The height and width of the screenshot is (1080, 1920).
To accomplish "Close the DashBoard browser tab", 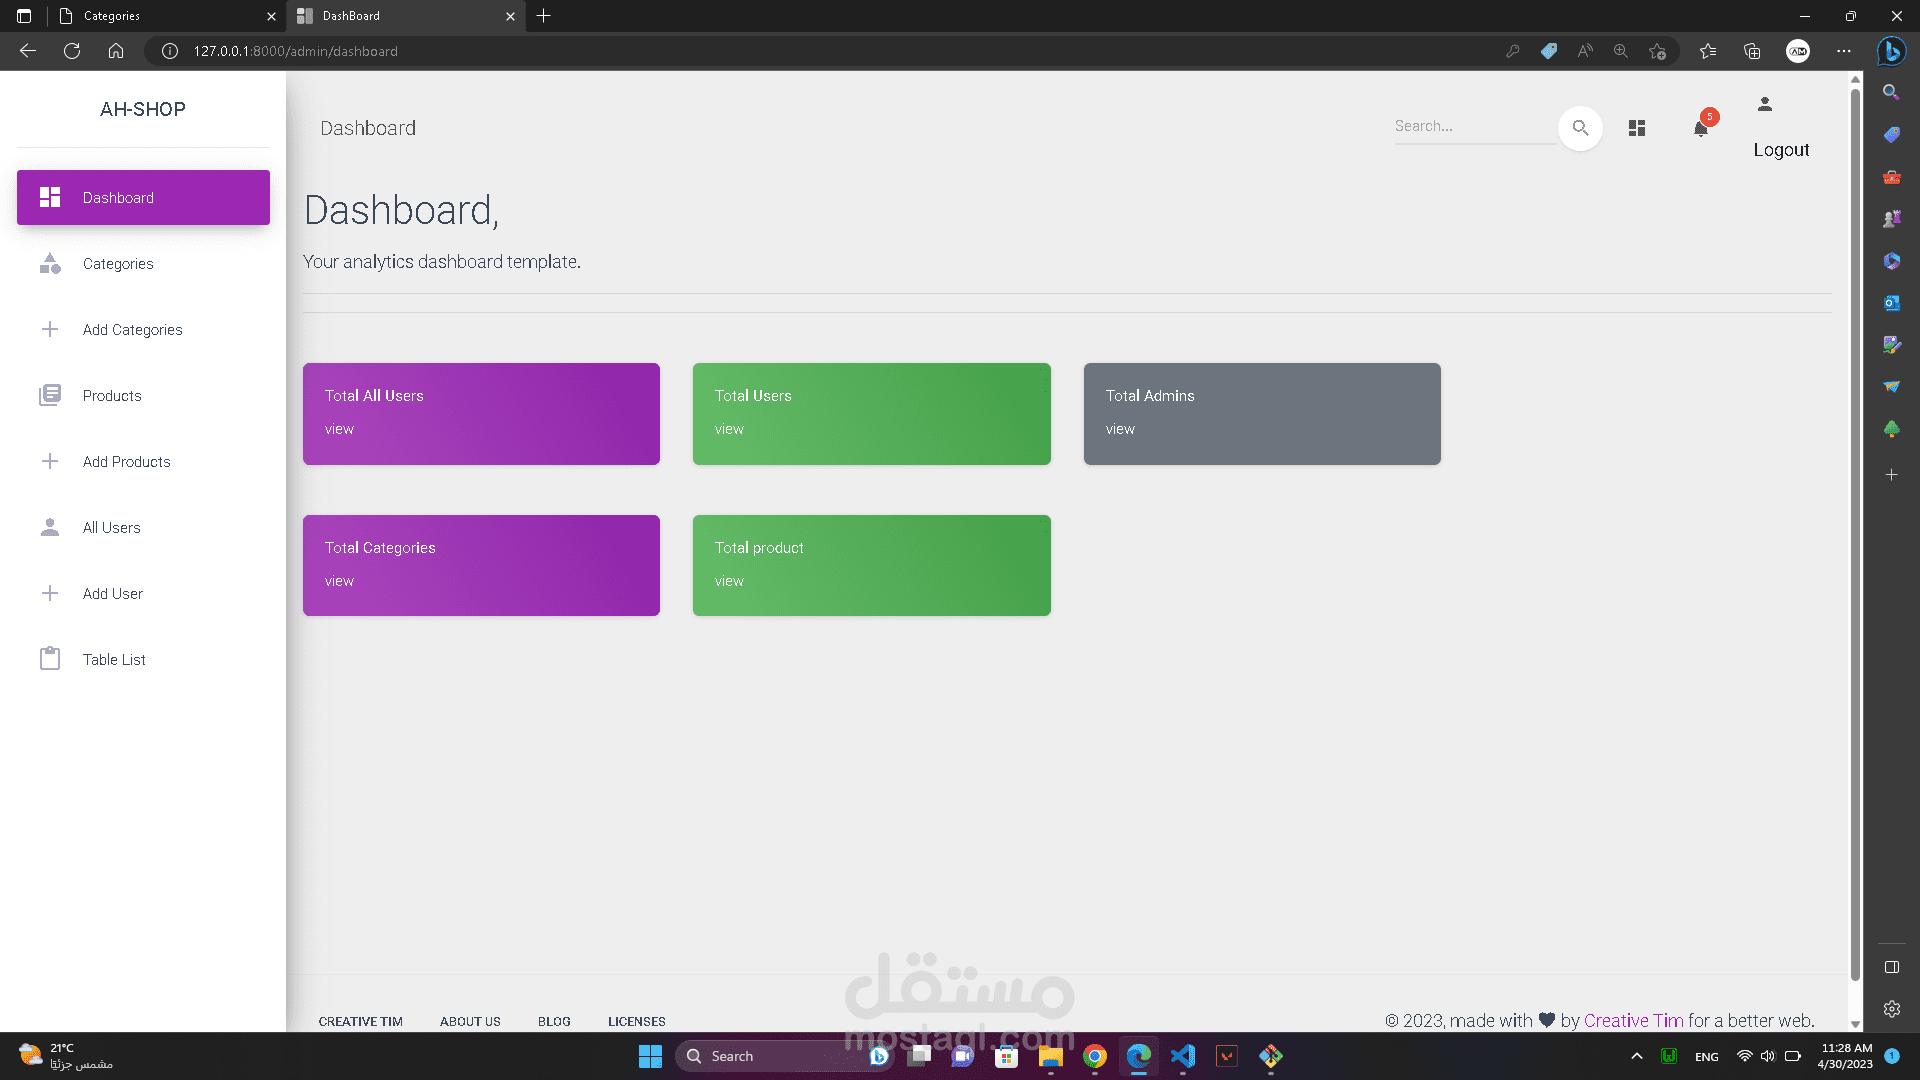I will pyautogui.click(x=510, y=16).
